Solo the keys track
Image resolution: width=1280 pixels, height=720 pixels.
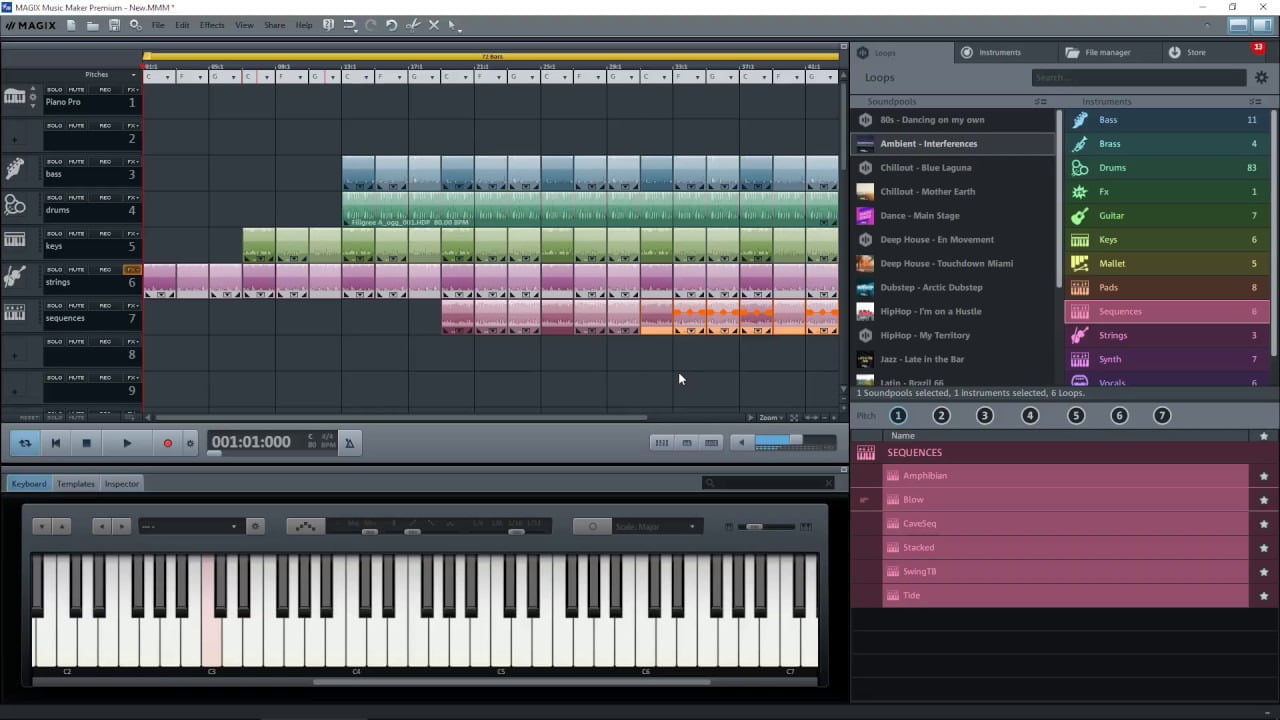(x=54, y=234)
